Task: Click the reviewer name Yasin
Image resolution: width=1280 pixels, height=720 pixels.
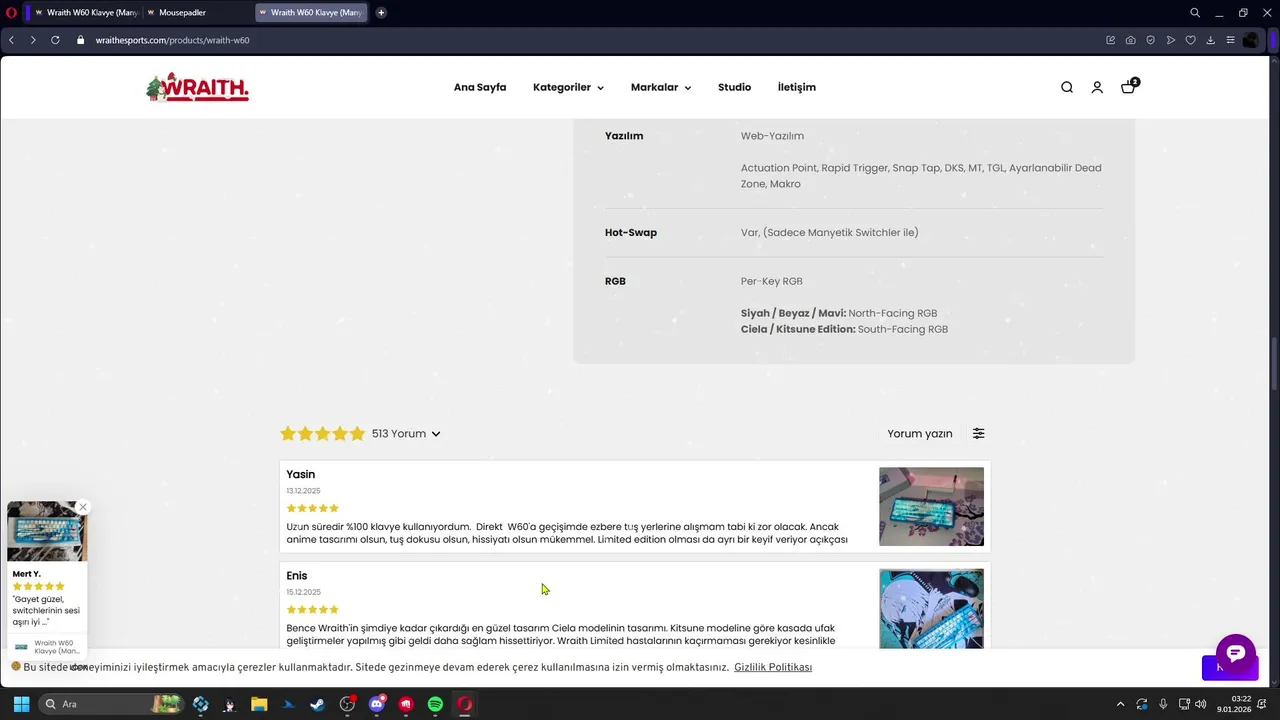Action: click(301, 474)
